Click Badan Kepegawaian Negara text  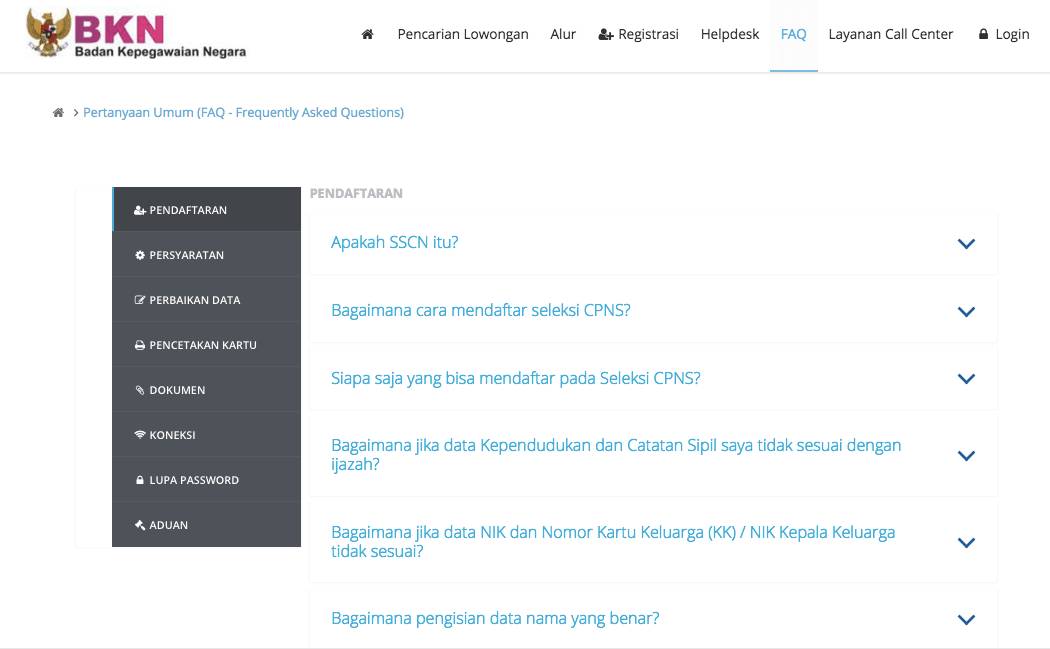pyautogui.click(x=160, y=52)
